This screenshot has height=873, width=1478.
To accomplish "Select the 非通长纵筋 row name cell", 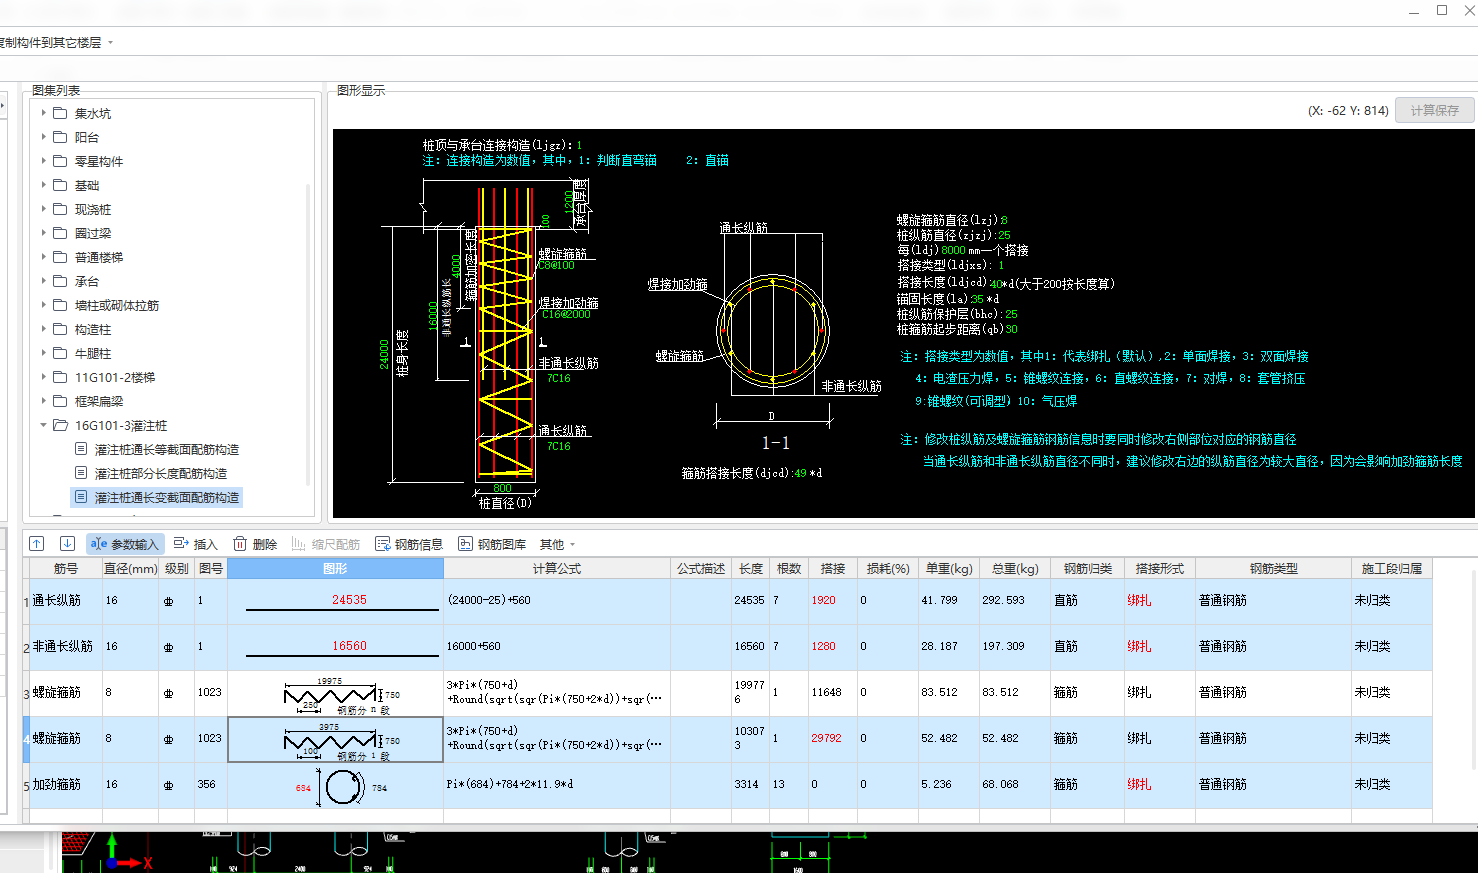I will tap(66, 646).
